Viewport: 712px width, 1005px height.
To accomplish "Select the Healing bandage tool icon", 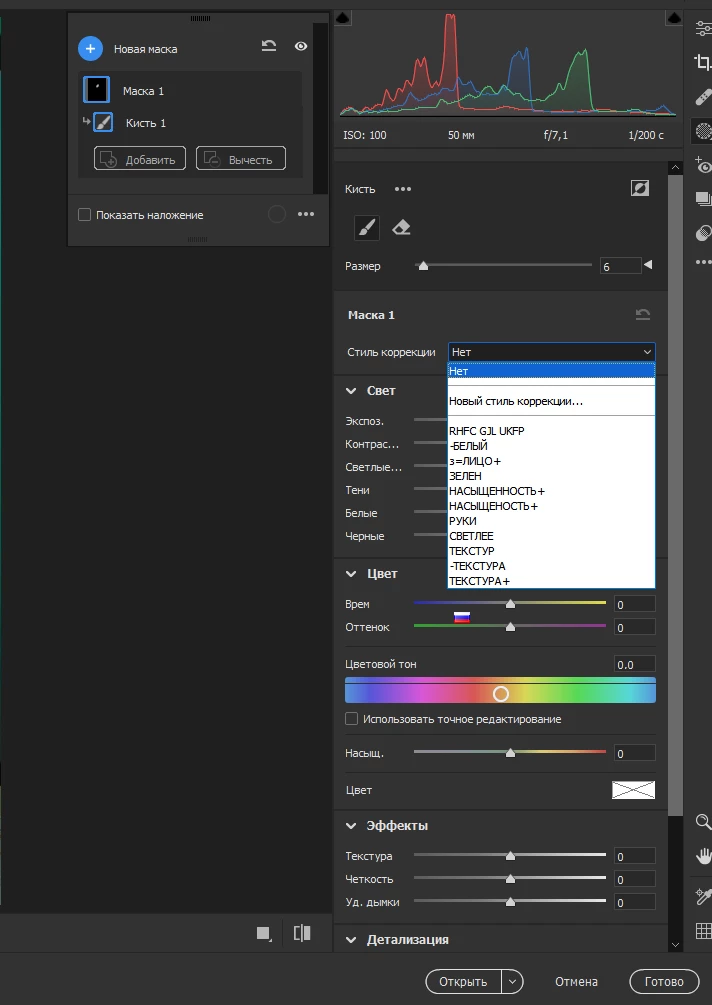I will (703, 97).
